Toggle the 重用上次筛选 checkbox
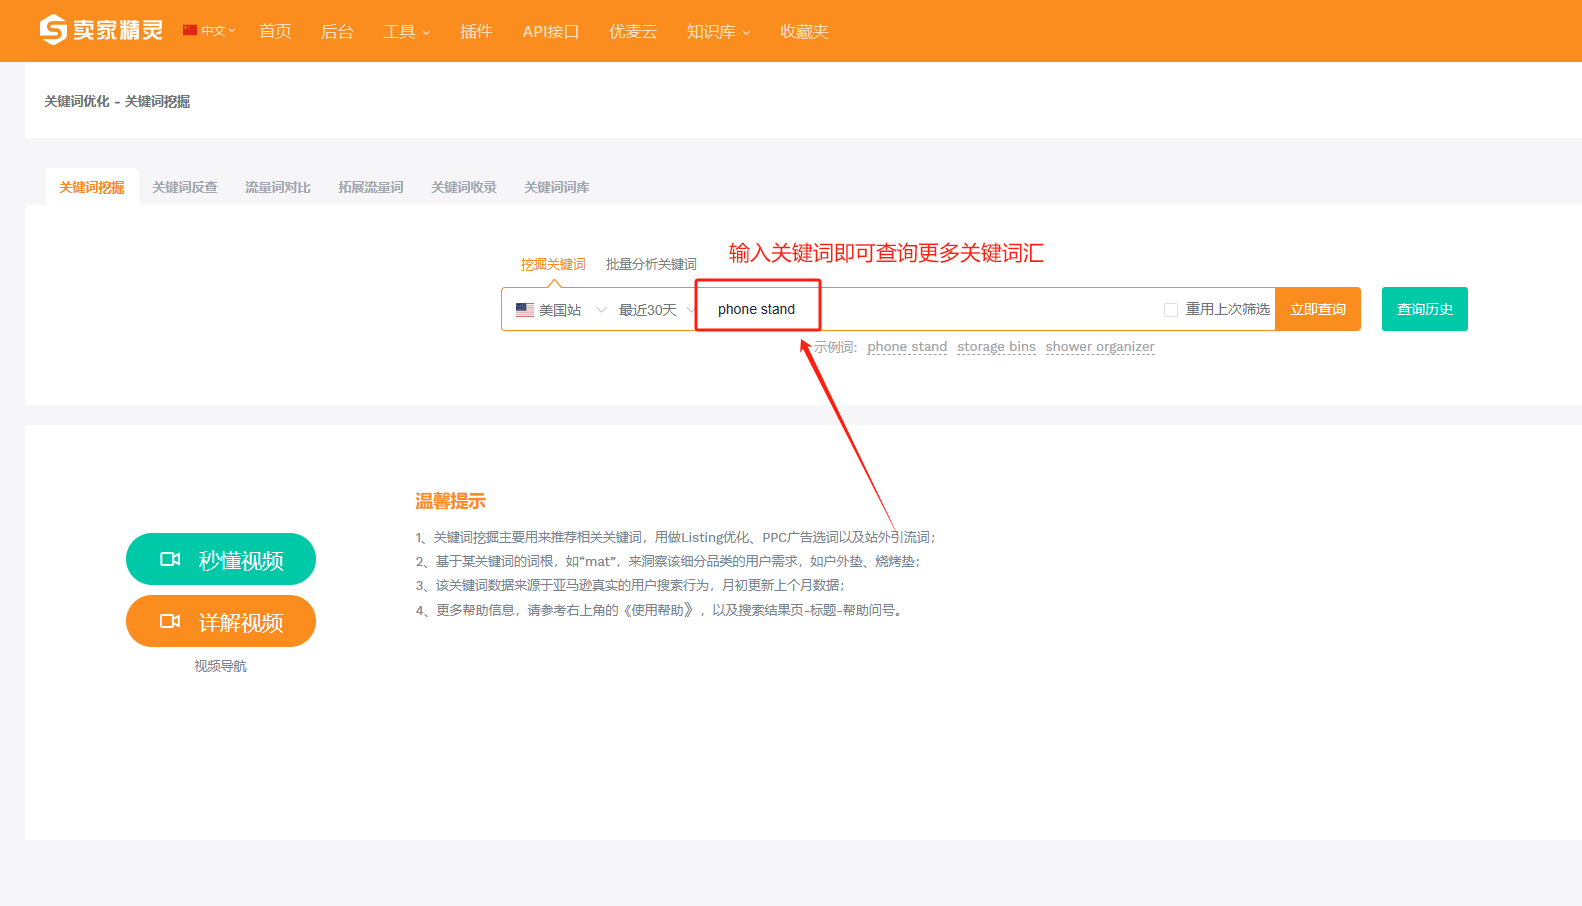The height and width of the screenshot is (906, 1582). (1171, 310)
